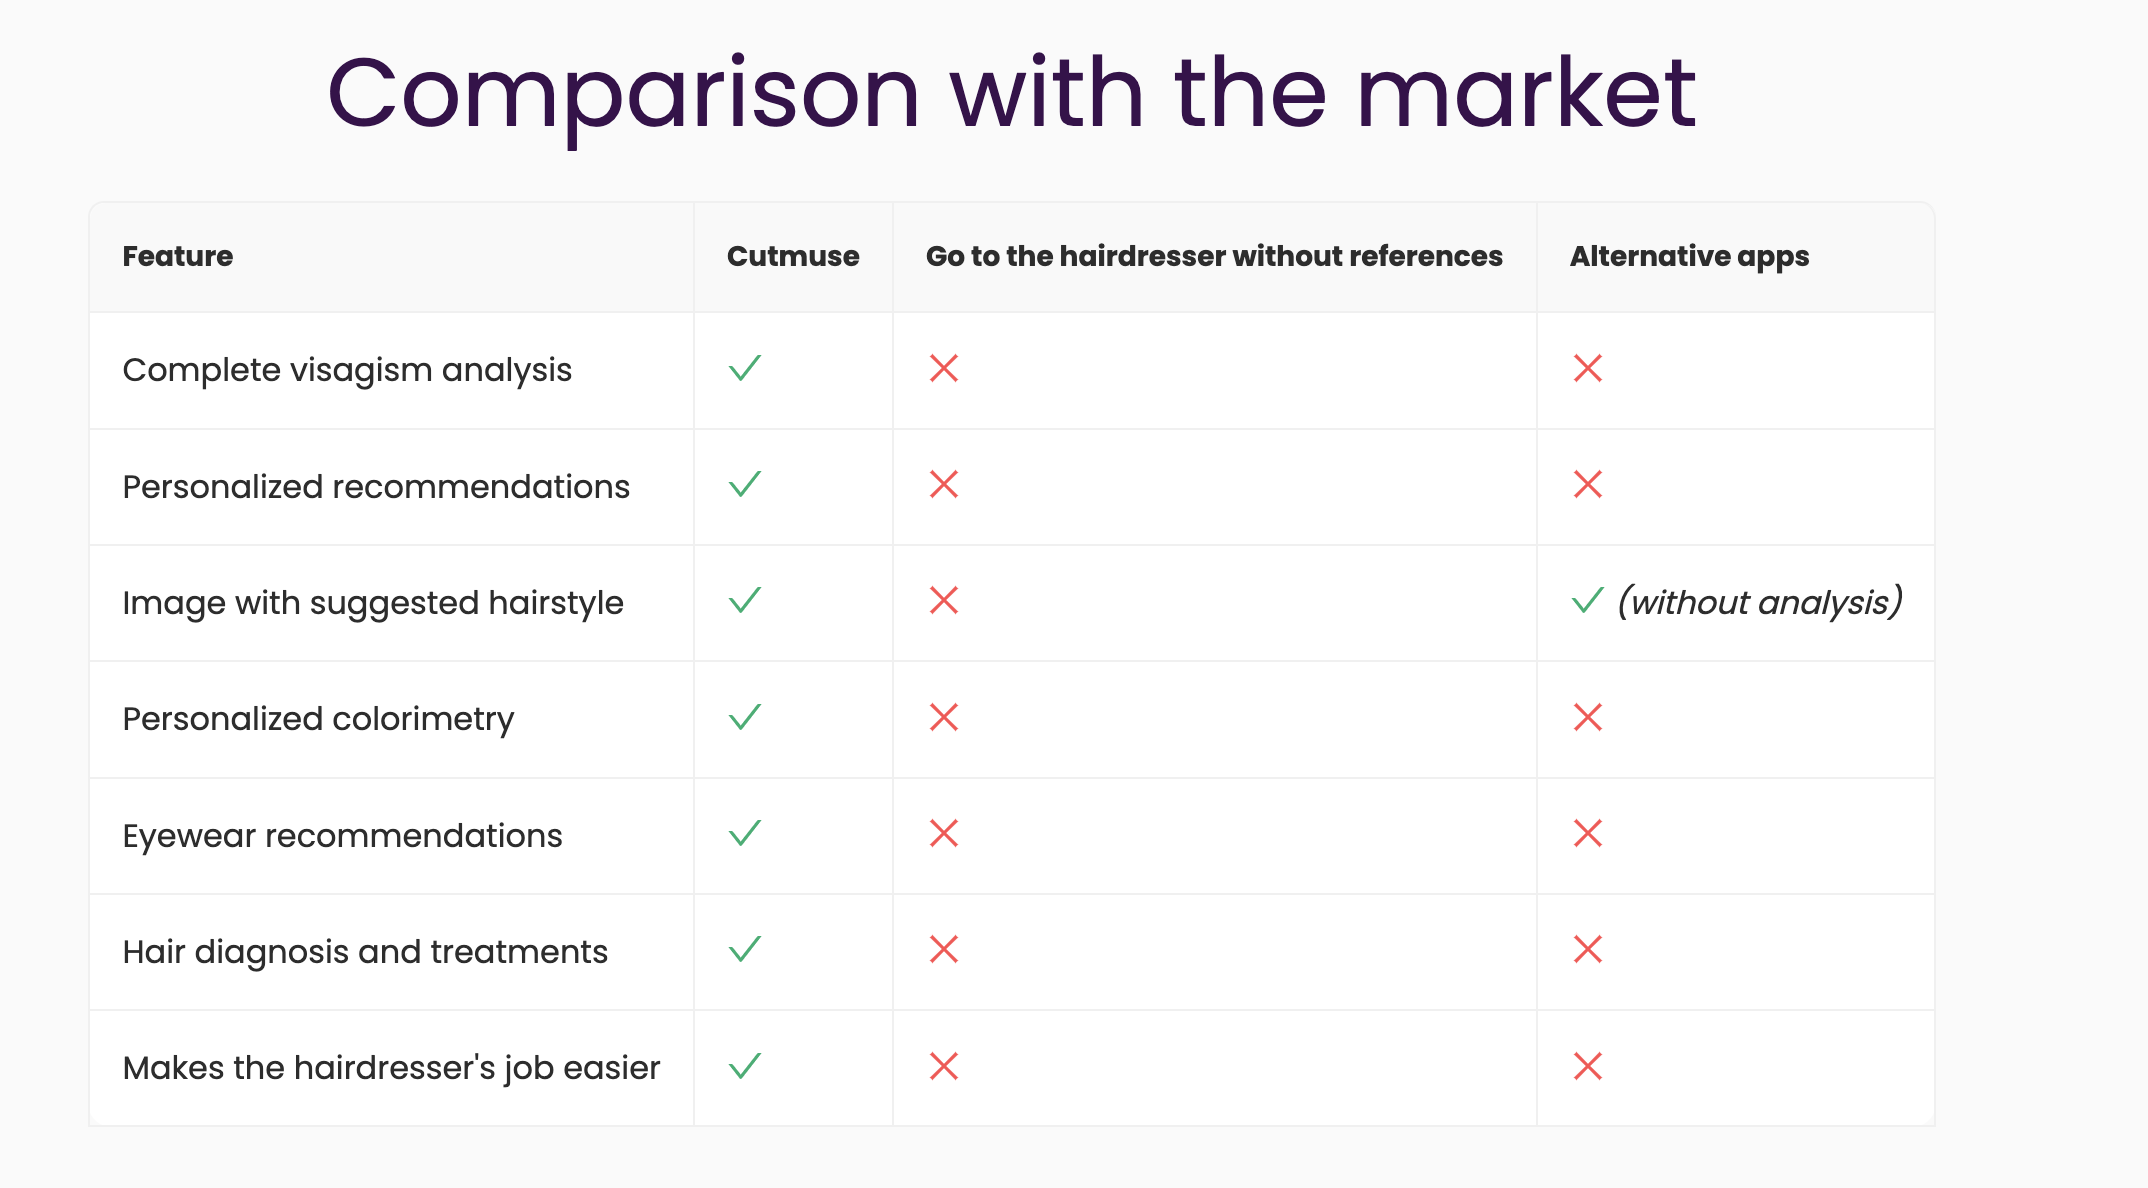Click the Alternative apps red X for Personalized colorimetry
This screenshot has width=2148, height=1188.
[x=1588, y=717]
